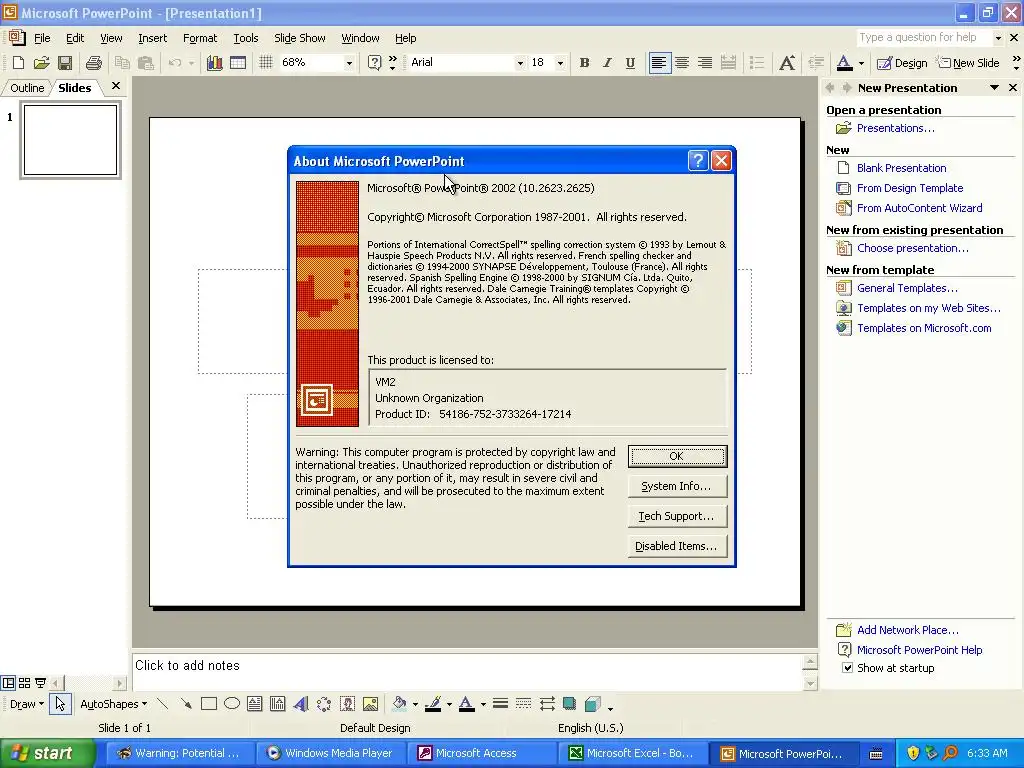The width and height of the screenshot is (1024, 768).
Task: Click the Insert Picture icon
Action: coord(370,704)
